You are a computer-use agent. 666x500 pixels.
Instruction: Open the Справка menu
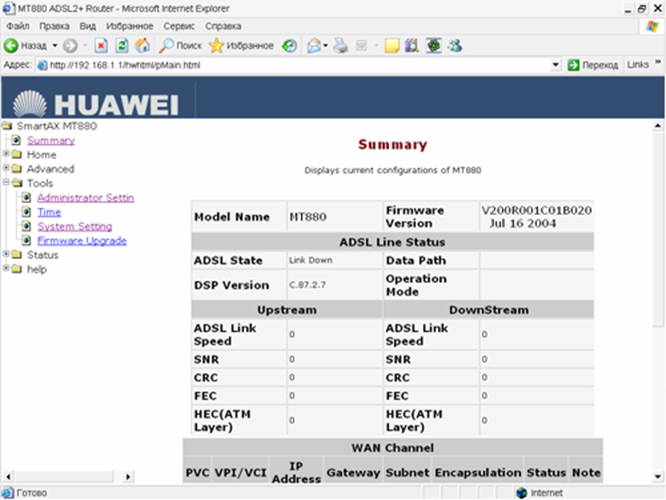223,26
